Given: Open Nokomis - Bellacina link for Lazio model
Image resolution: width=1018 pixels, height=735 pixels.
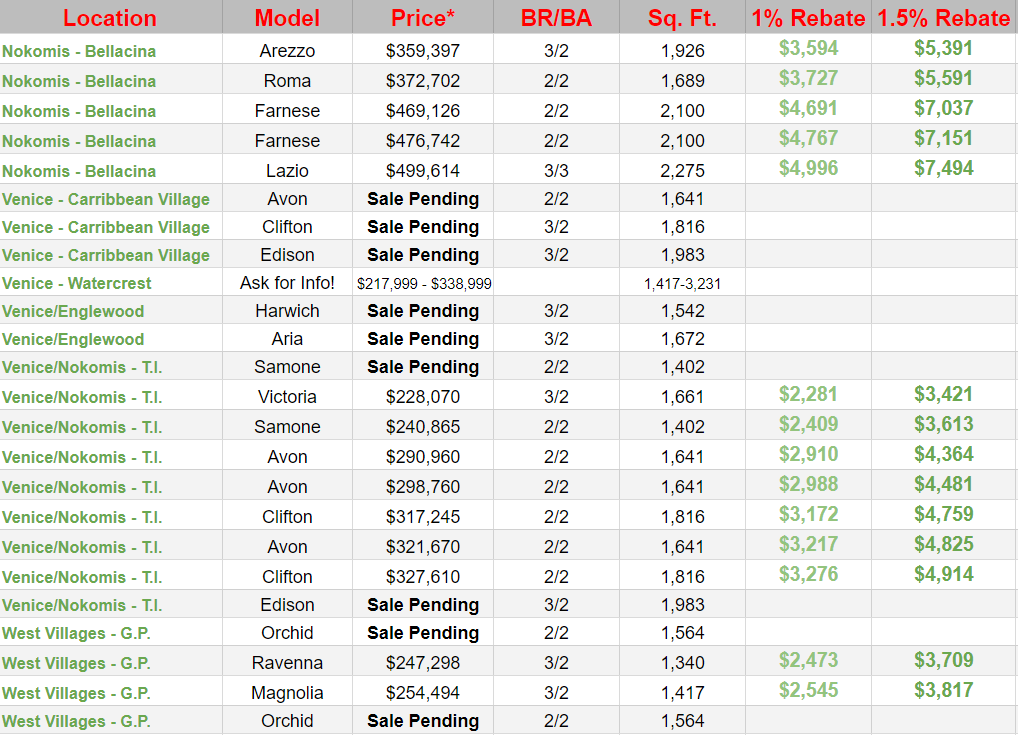Looking at the screenshot, I should [79, 171].
